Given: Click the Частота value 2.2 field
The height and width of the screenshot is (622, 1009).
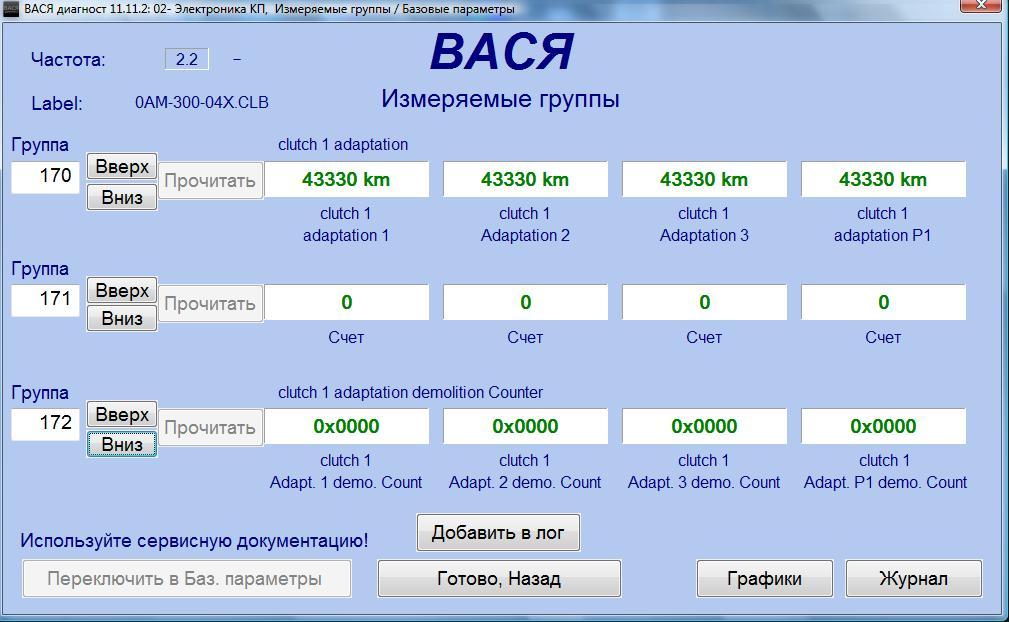Looking at the screenshot, I should pos(187,59).
